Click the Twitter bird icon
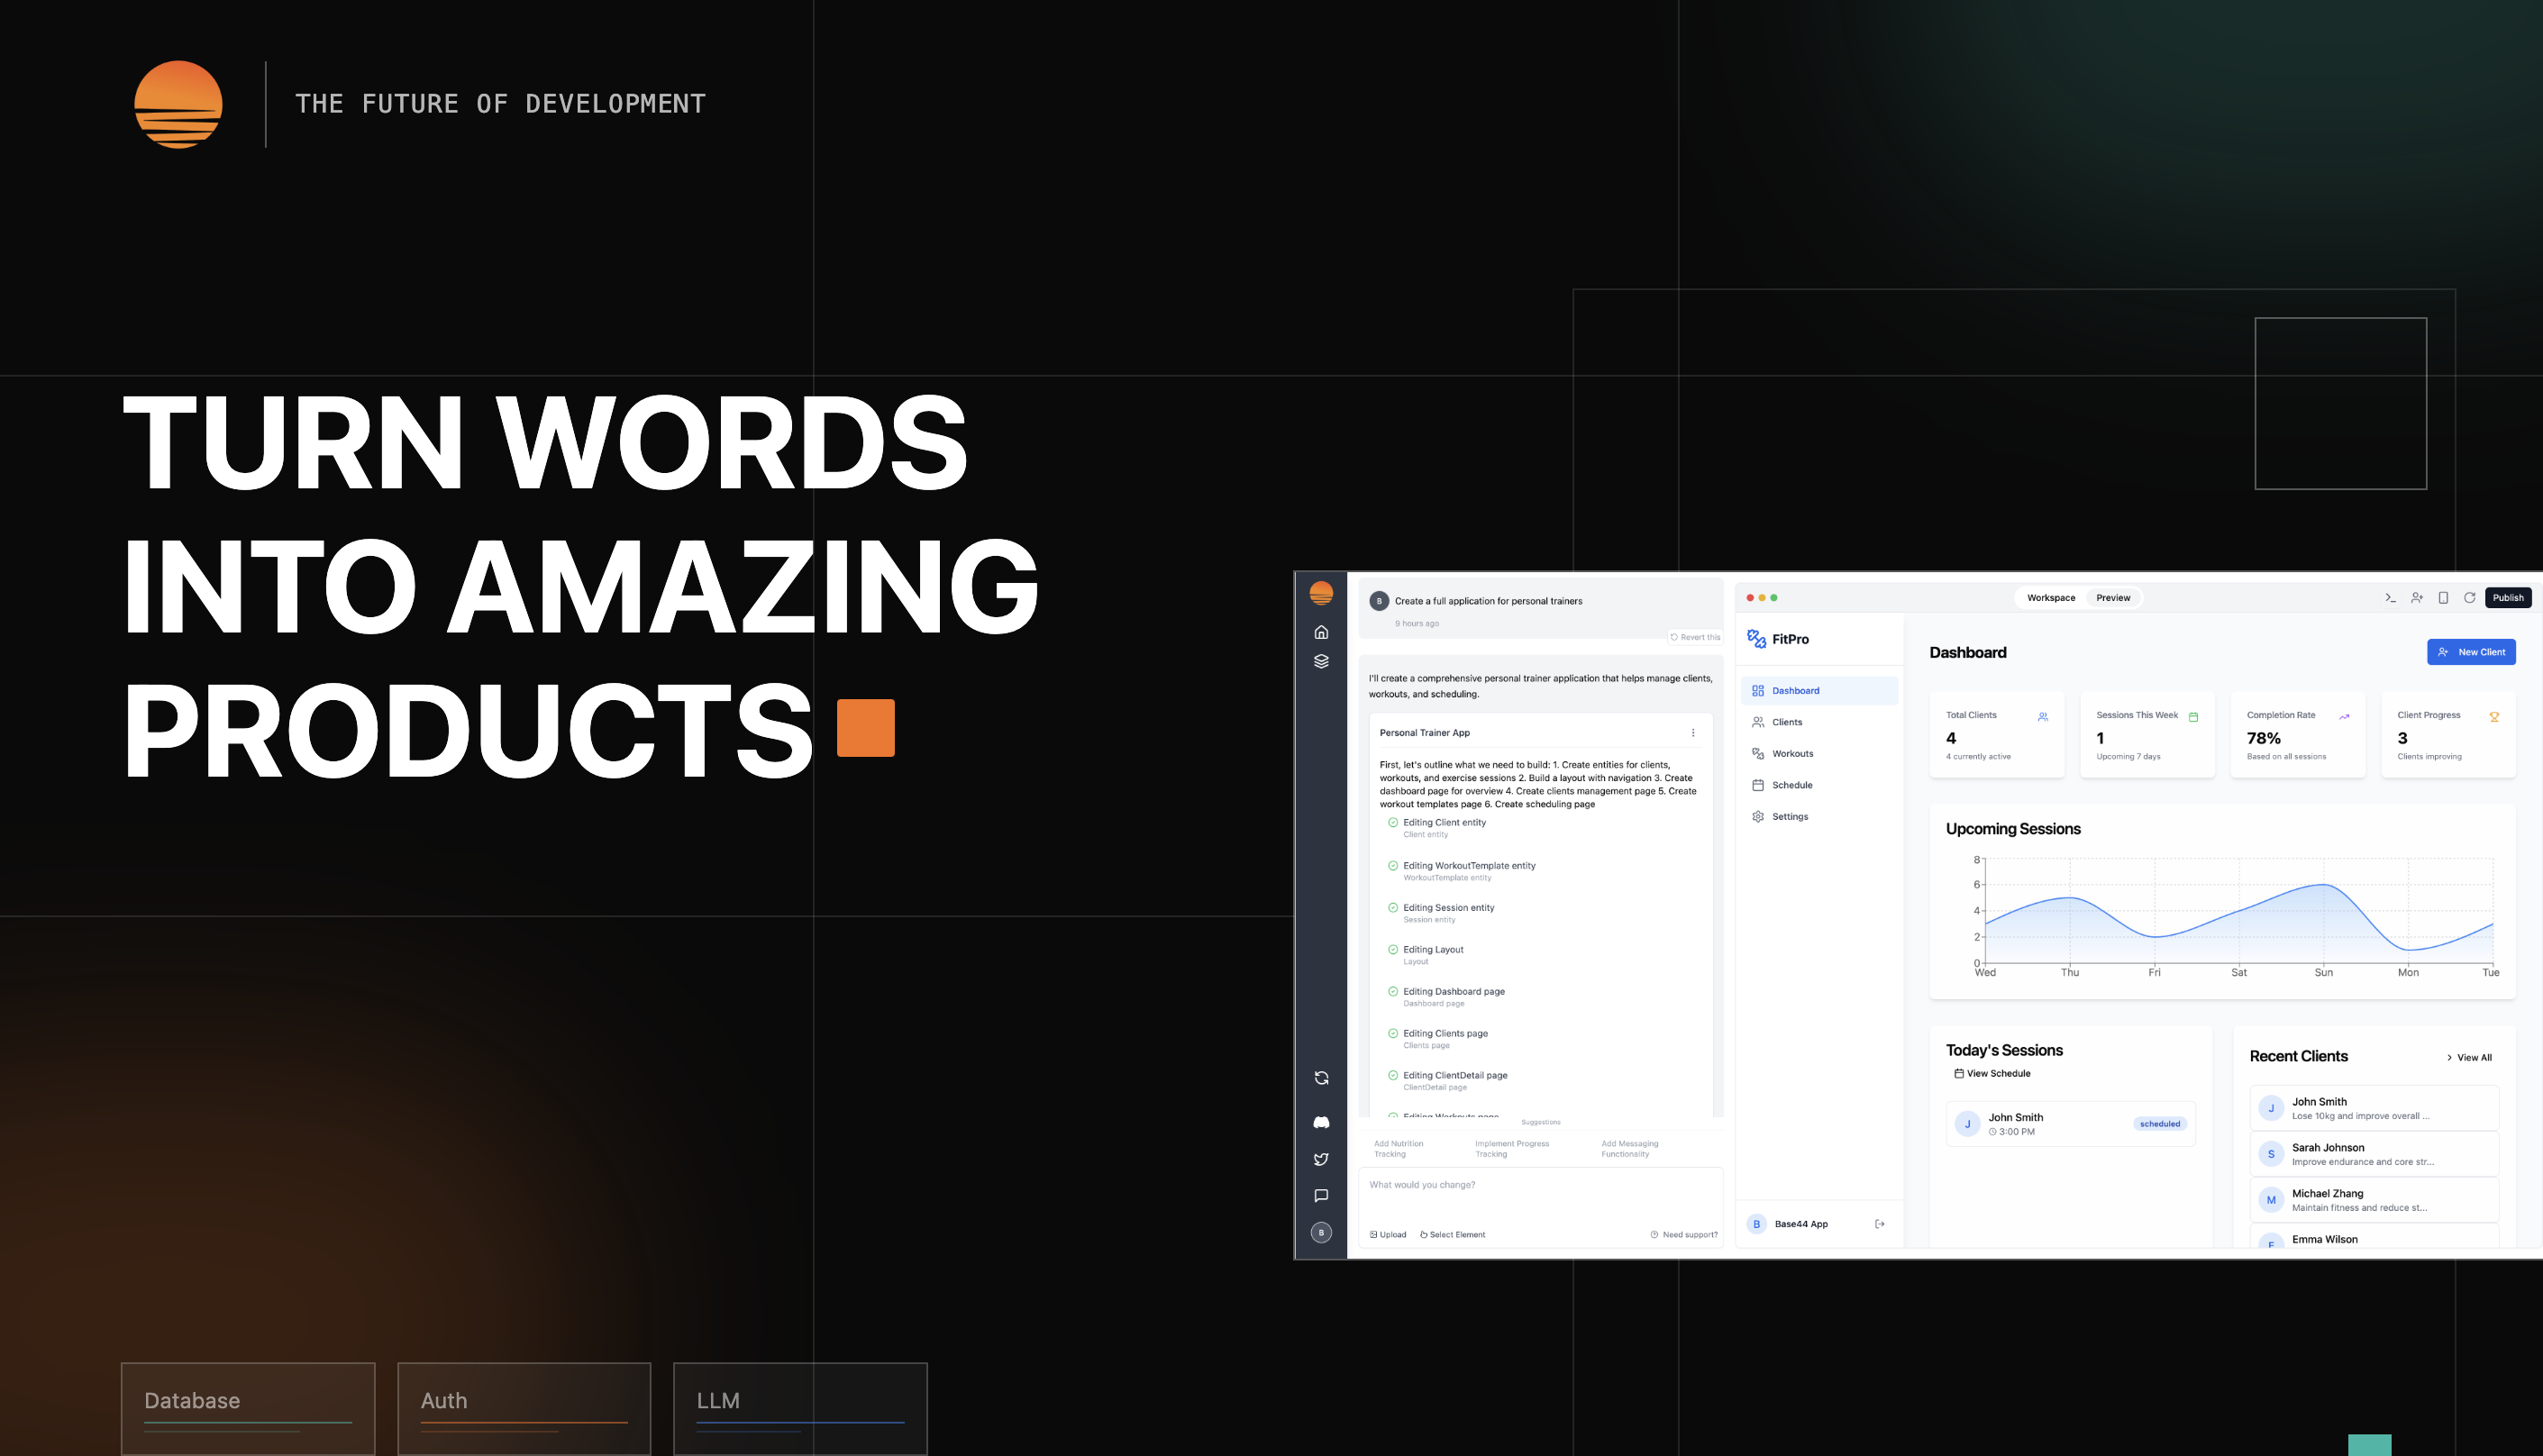 [x=1321, y=1159]
